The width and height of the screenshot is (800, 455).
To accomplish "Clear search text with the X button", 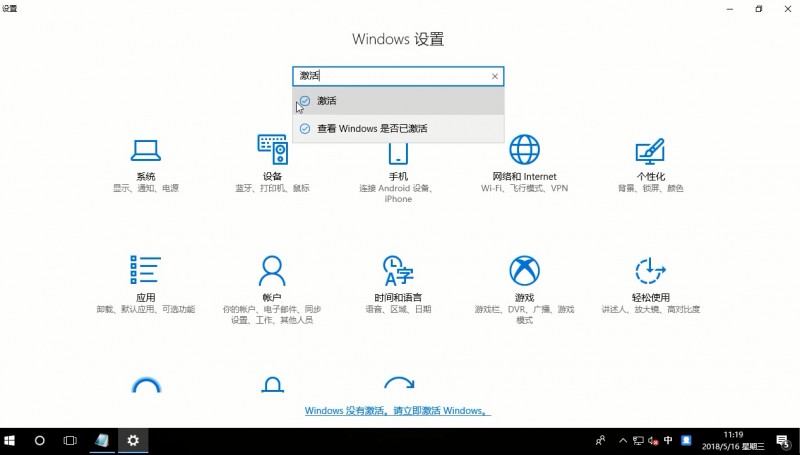I will (494, 77).
